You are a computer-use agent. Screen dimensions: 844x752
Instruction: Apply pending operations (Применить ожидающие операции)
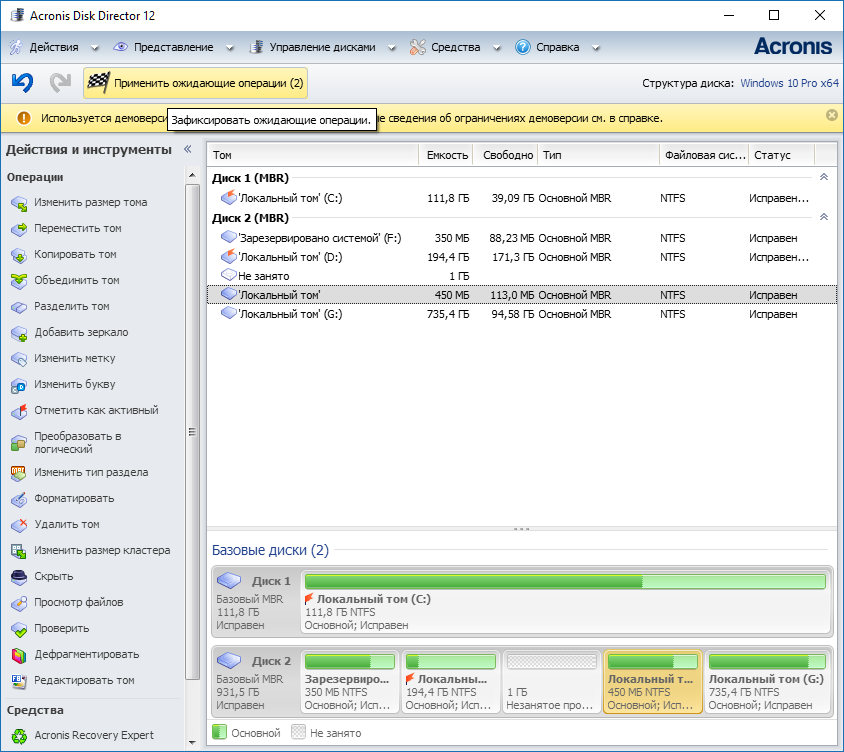pos(195,83)
